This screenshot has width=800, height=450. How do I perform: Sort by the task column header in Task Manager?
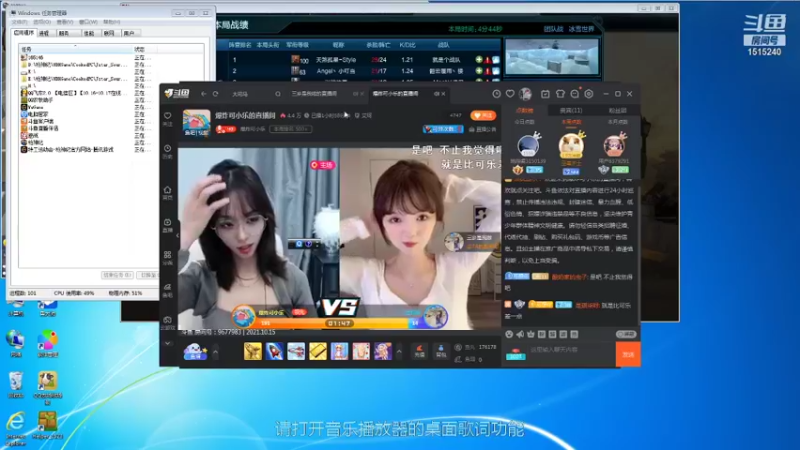pyautogui.click(x=76, y=49)
